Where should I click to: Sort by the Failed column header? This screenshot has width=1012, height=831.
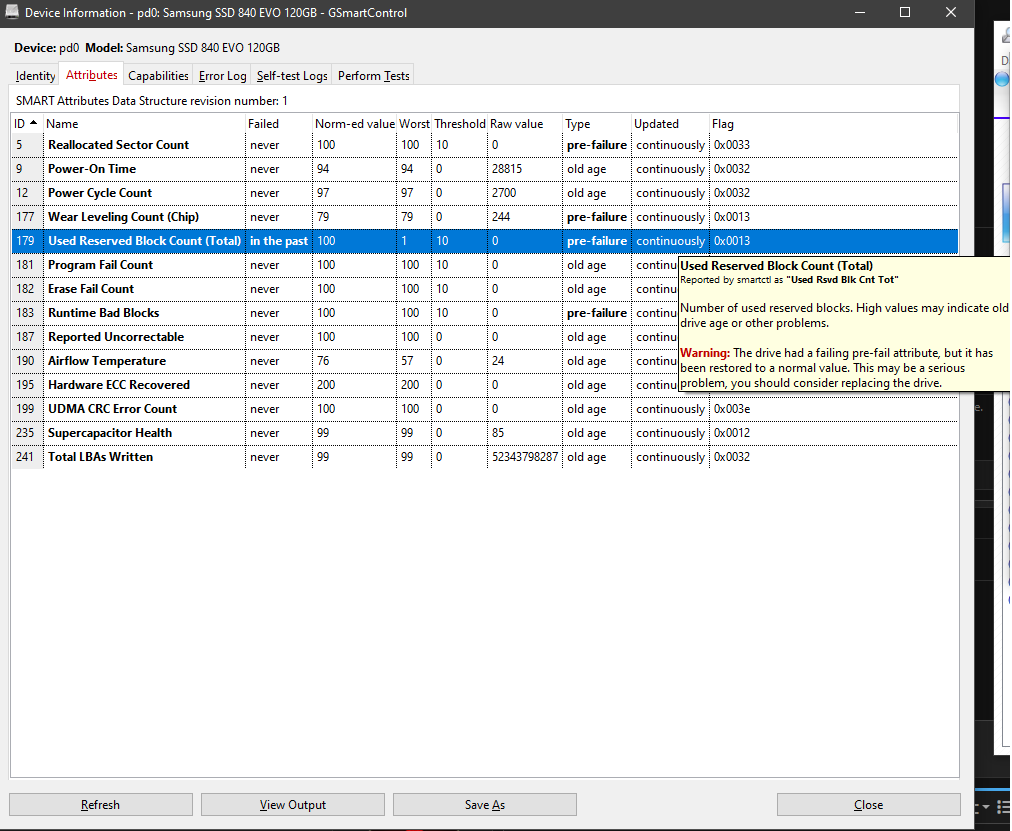tap(278, 124)
